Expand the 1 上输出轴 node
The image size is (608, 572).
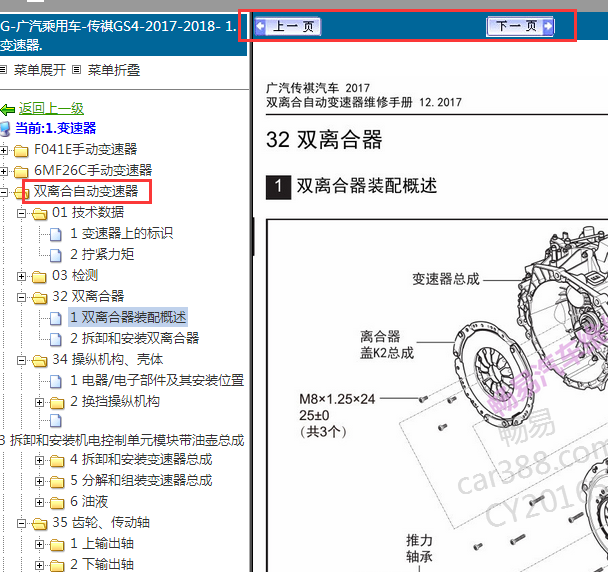(x=39, y=544)
